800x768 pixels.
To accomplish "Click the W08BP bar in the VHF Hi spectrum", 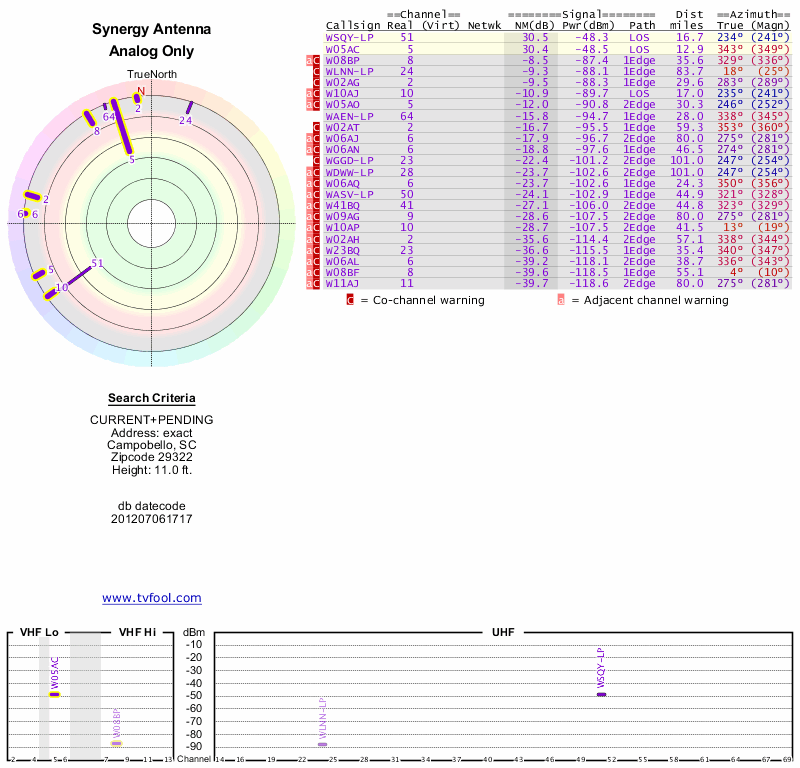I will pos(116,743).
